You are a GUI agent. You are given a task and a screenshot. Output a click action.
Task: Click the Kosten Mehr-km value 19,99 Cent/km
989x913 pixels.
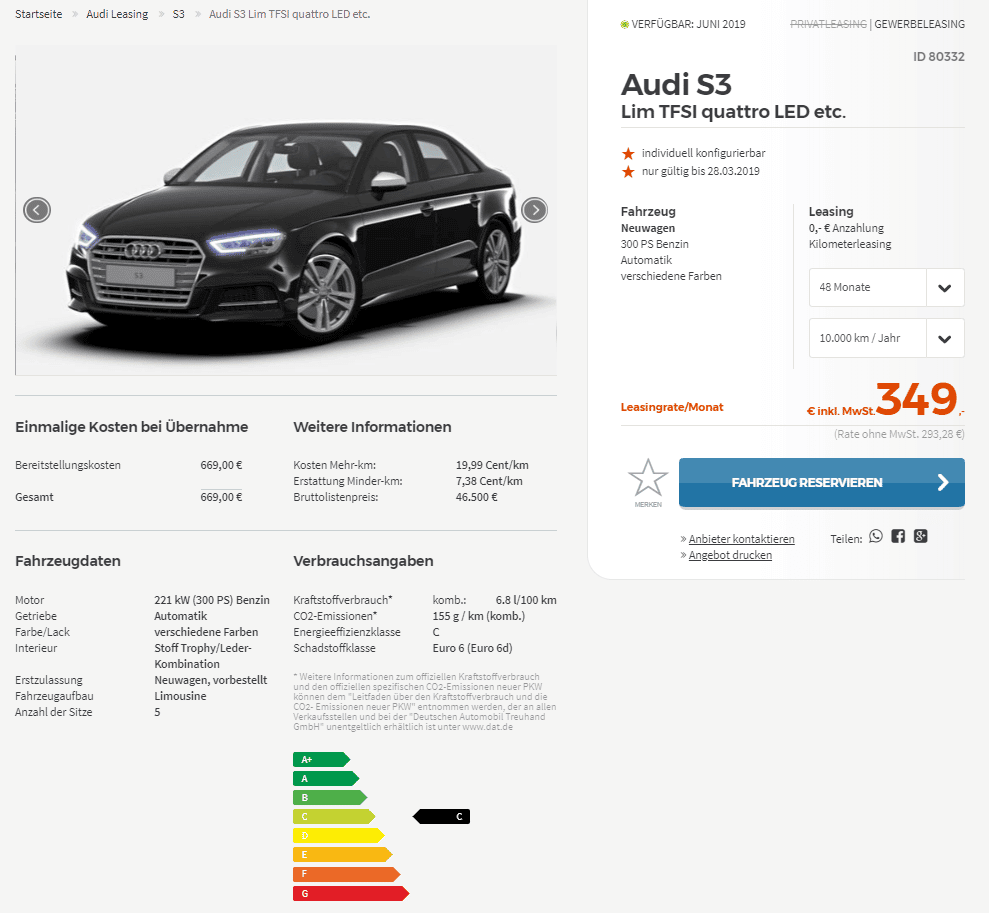(x=492, y=465)
